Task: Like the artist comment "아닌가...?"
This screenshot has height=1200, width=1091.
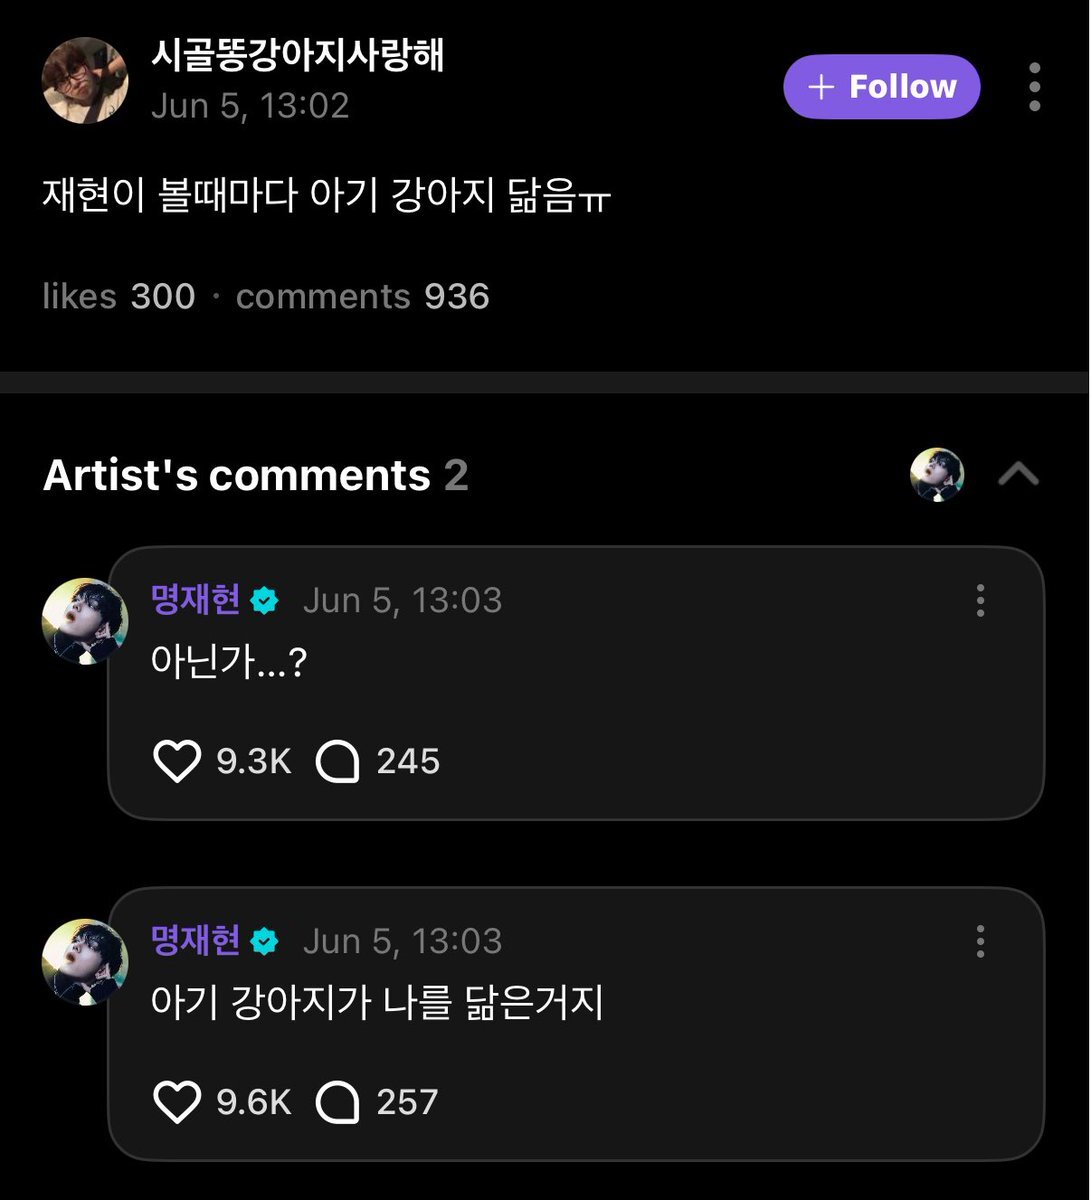Action: click(x=177, y=762)
